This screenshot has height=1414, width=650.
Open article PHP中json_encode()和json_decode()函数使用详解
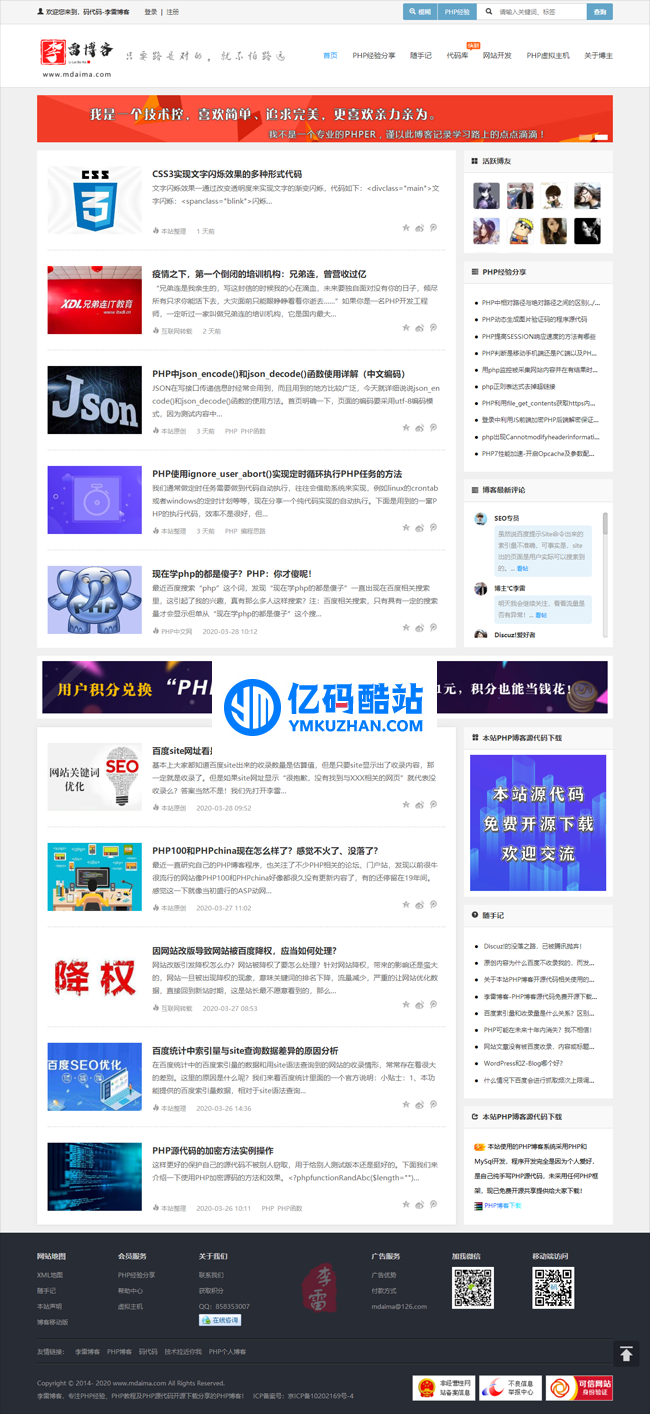[x=278, y=373]
